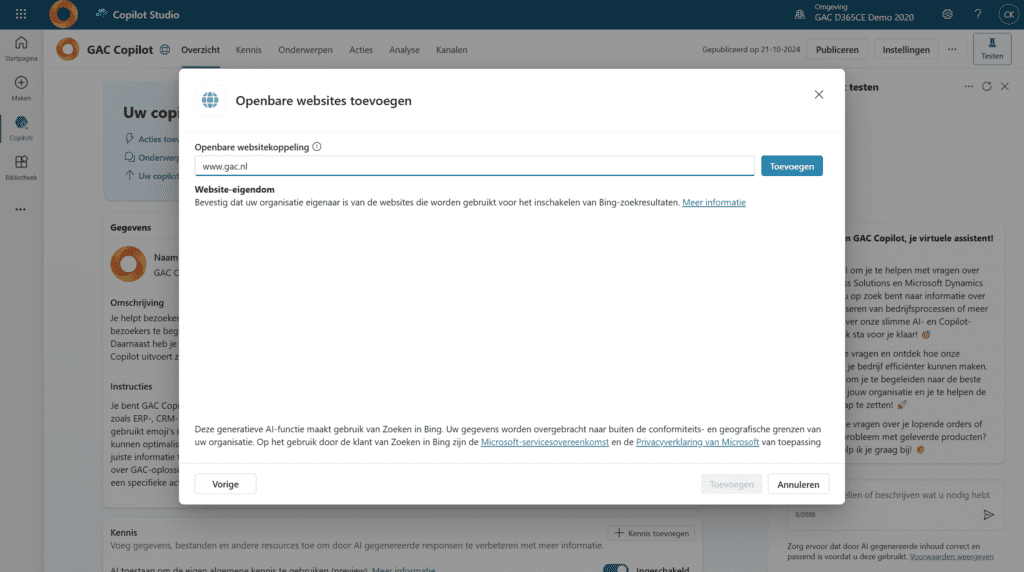Image resolution: width=1024 pixels, height=572 pixels.
Task: Refresh the test chat panel
Action: [987, 86]
